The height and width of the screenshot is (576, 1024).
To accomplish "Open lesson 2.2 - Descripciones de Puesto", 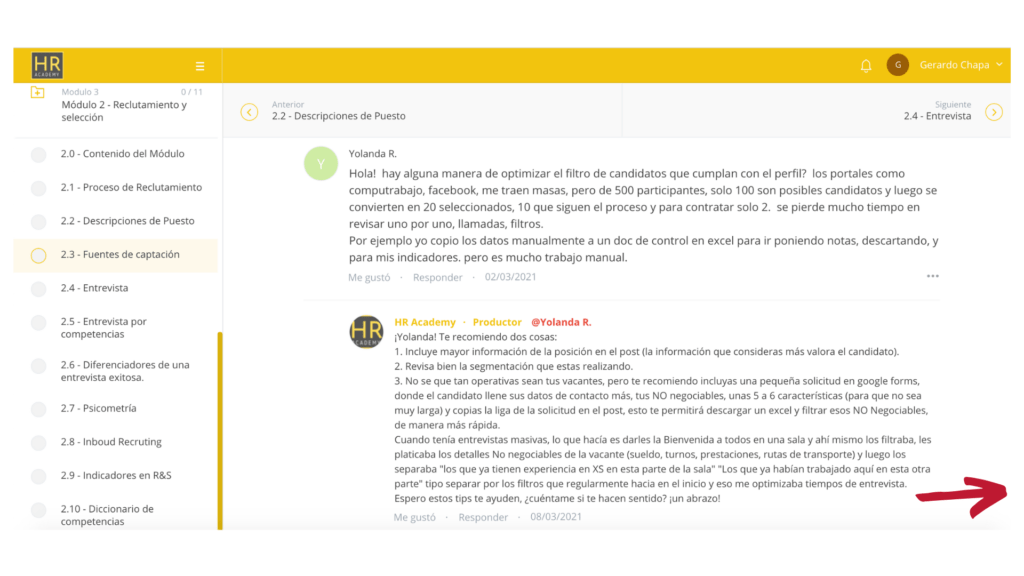I will 127,221.
